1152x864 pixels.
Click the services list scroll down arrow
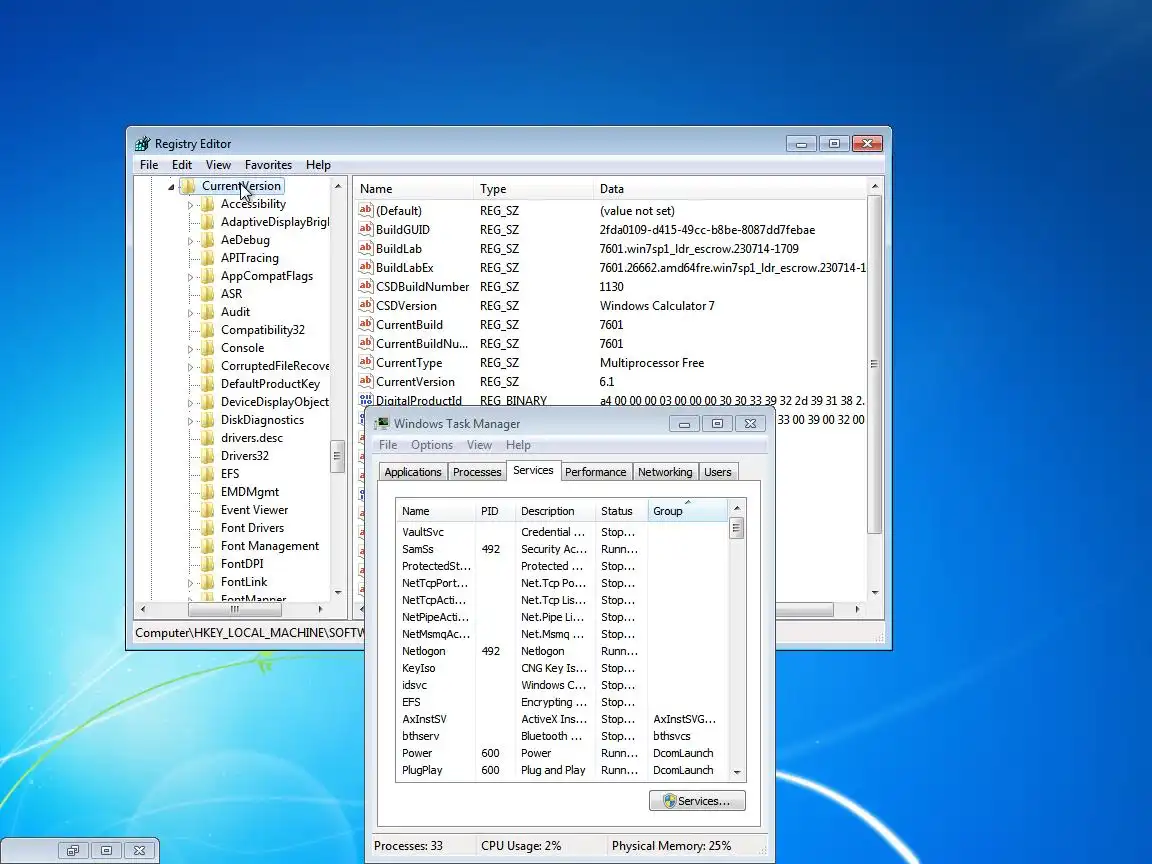tap(737, 772)
